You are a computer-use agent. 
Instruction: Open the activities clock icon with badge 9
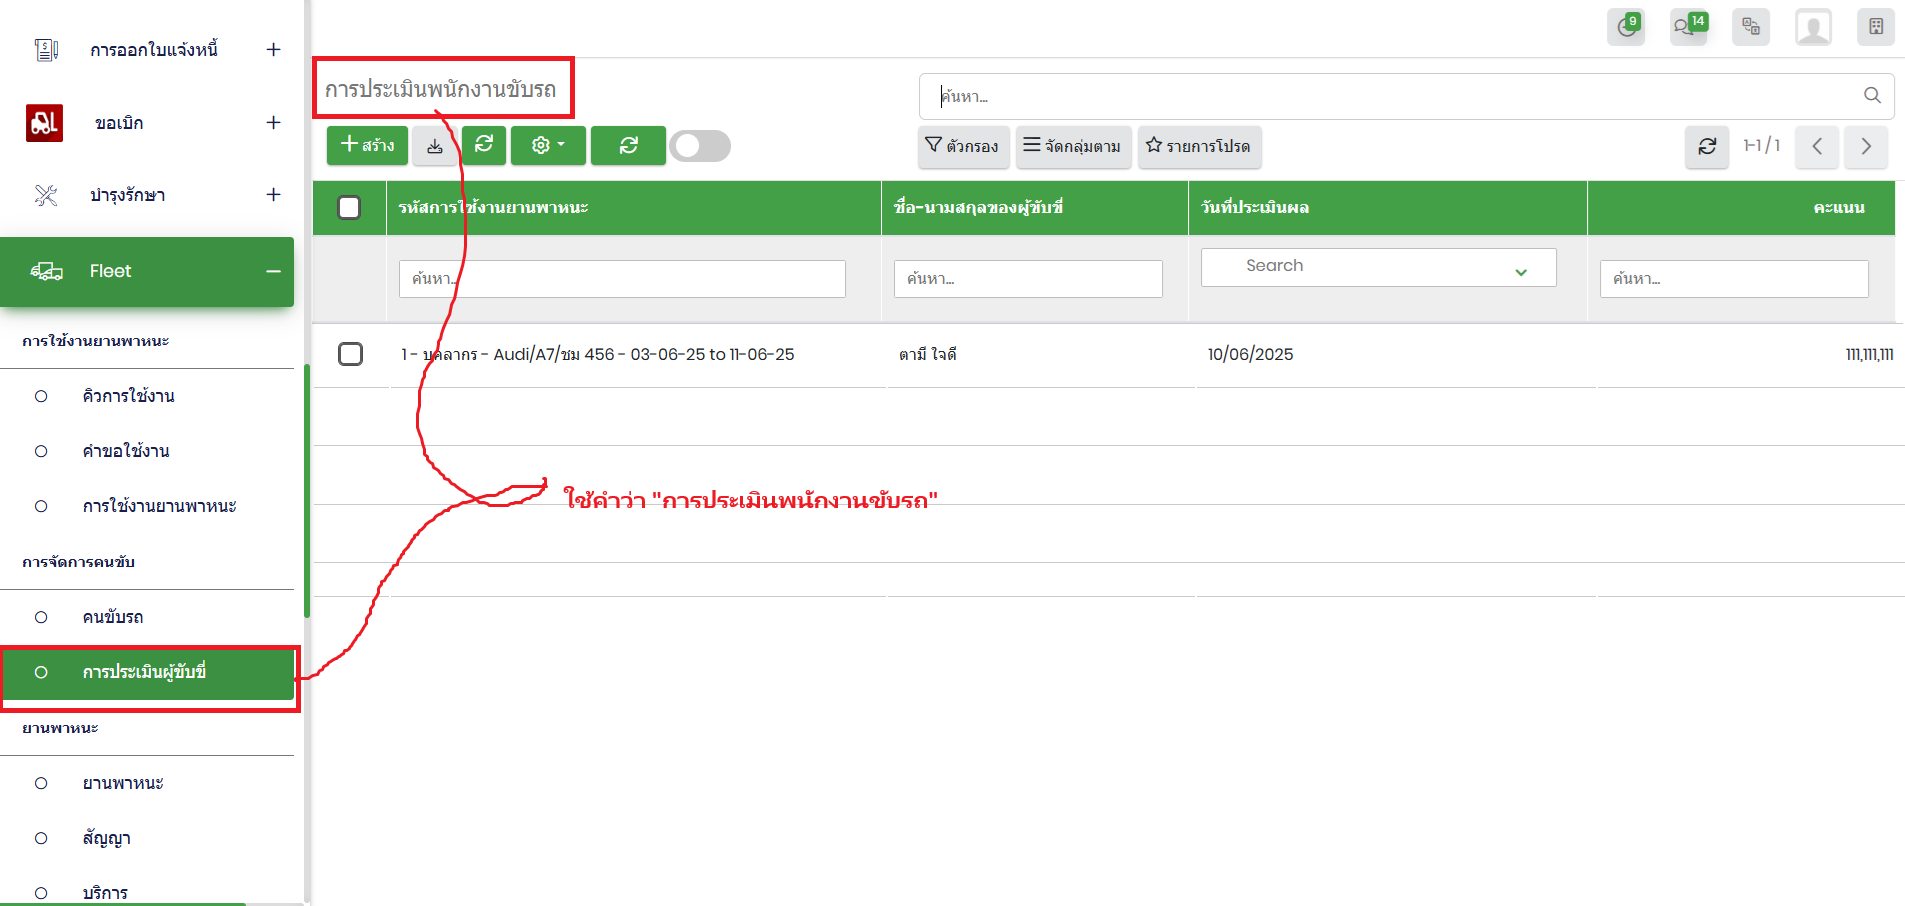pyautogui.click(x=1626, y=27)
